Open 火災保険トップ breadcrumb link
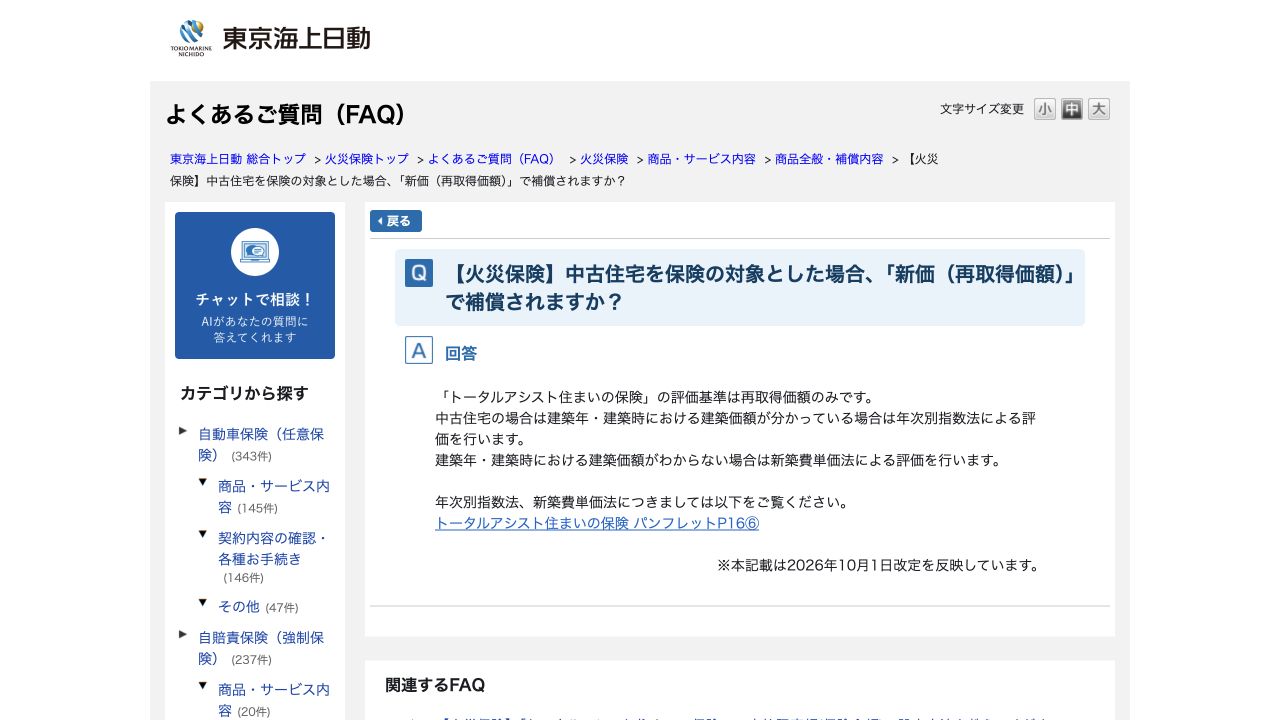Screen dimensions: 1280x720 (366, 159)
